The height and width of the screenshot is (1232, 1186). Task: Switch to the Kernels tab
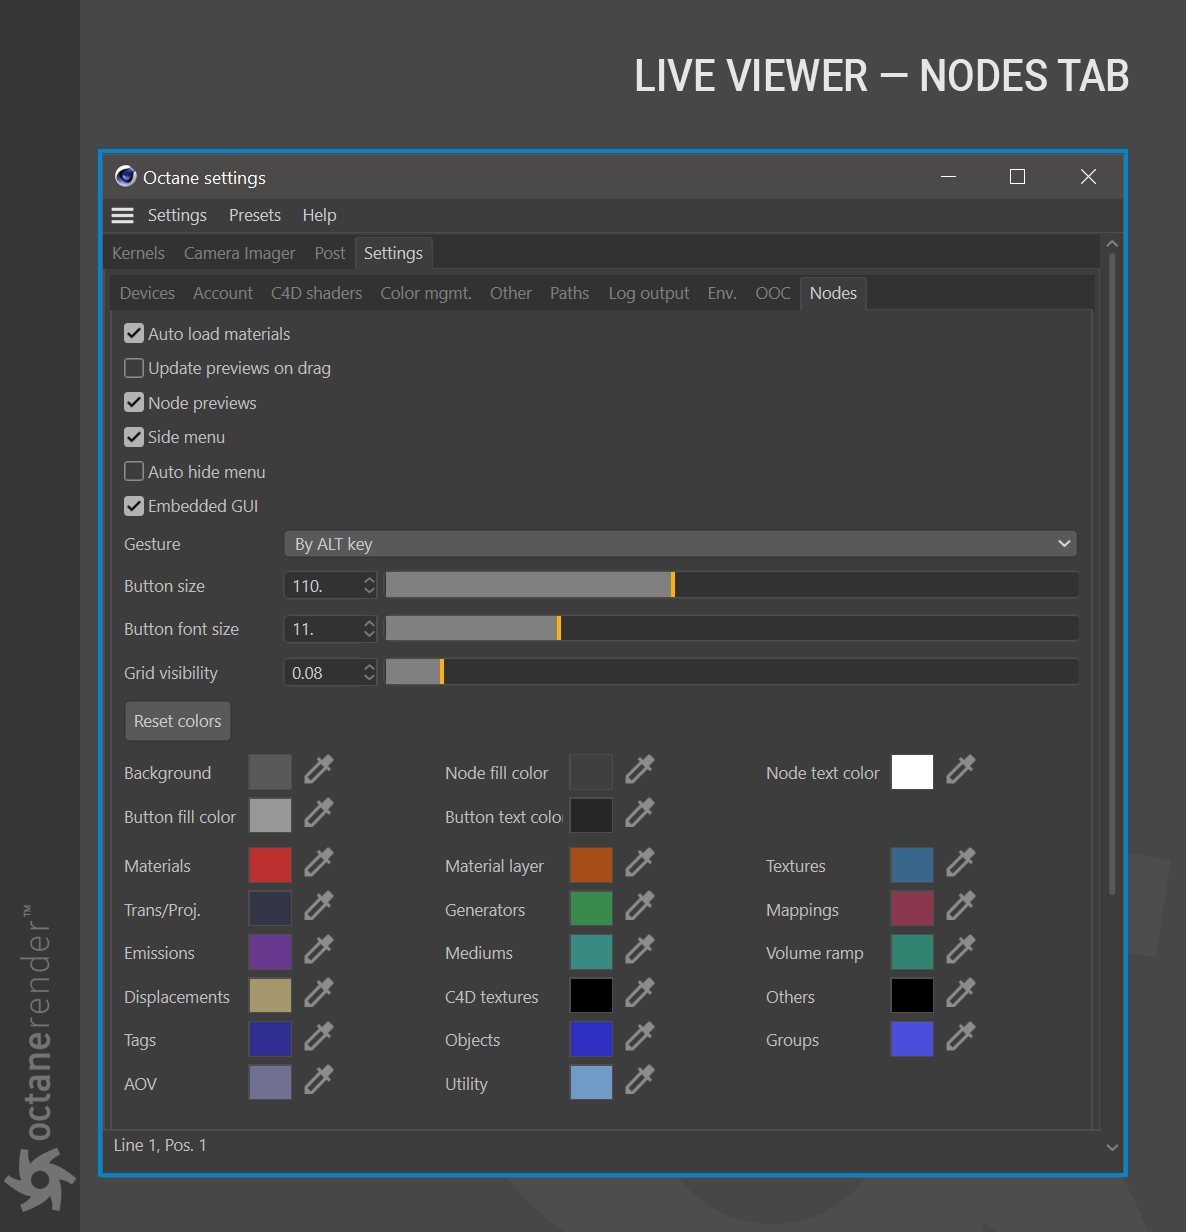pos(138,253)
